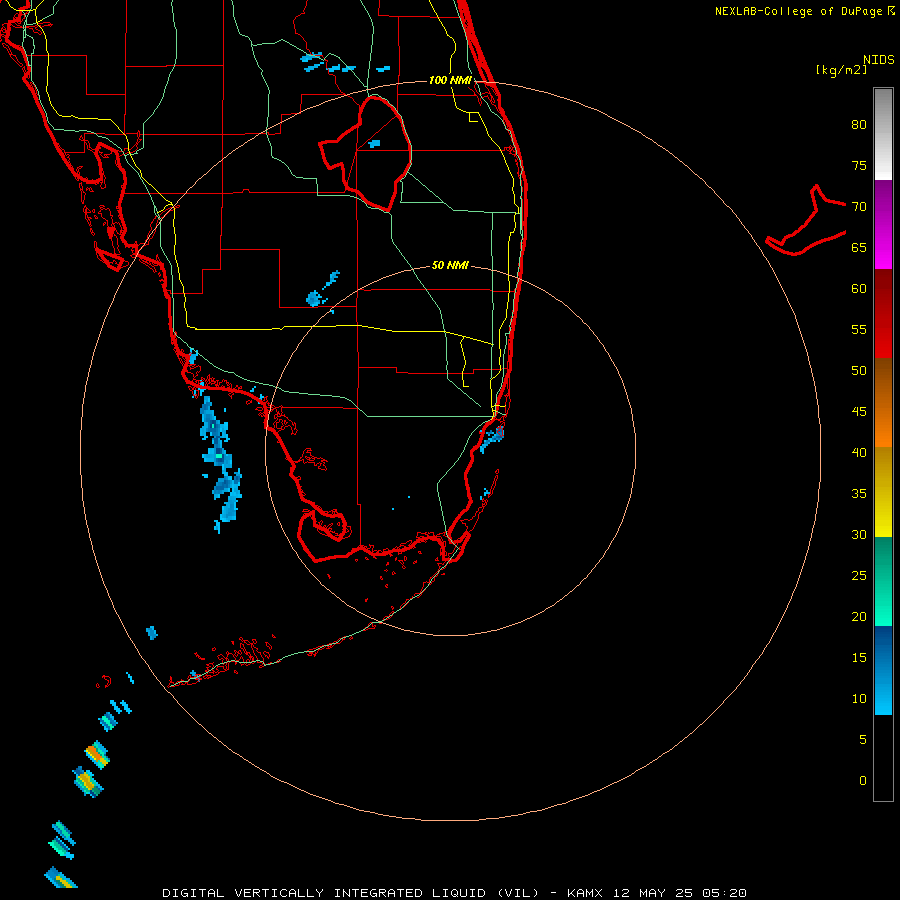Click the 100 NMI range ring label
The width and height of the screenshot is (900, 900).
coord(450,80)
